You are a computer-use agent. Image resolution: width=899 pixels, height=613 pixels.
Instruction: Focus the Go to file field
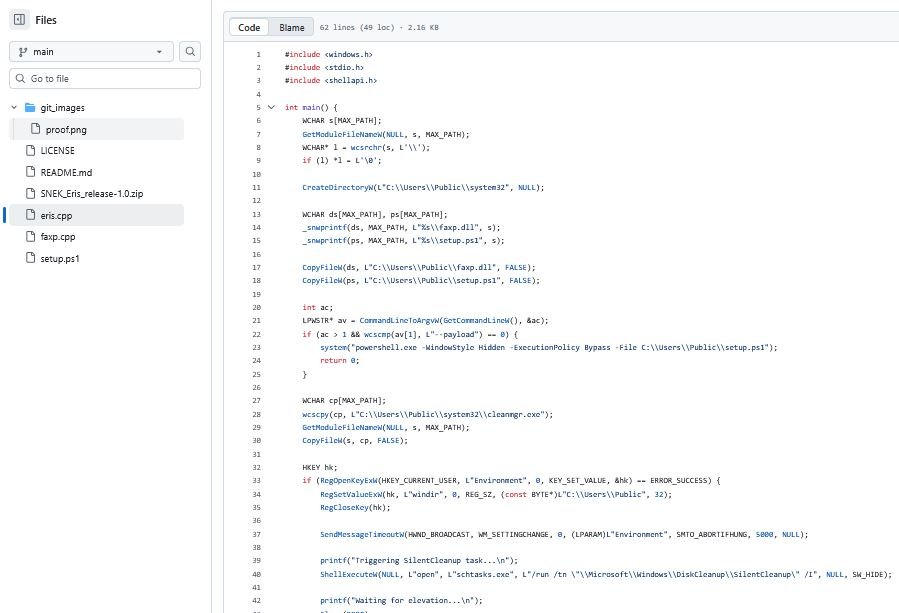pos(105,79)
